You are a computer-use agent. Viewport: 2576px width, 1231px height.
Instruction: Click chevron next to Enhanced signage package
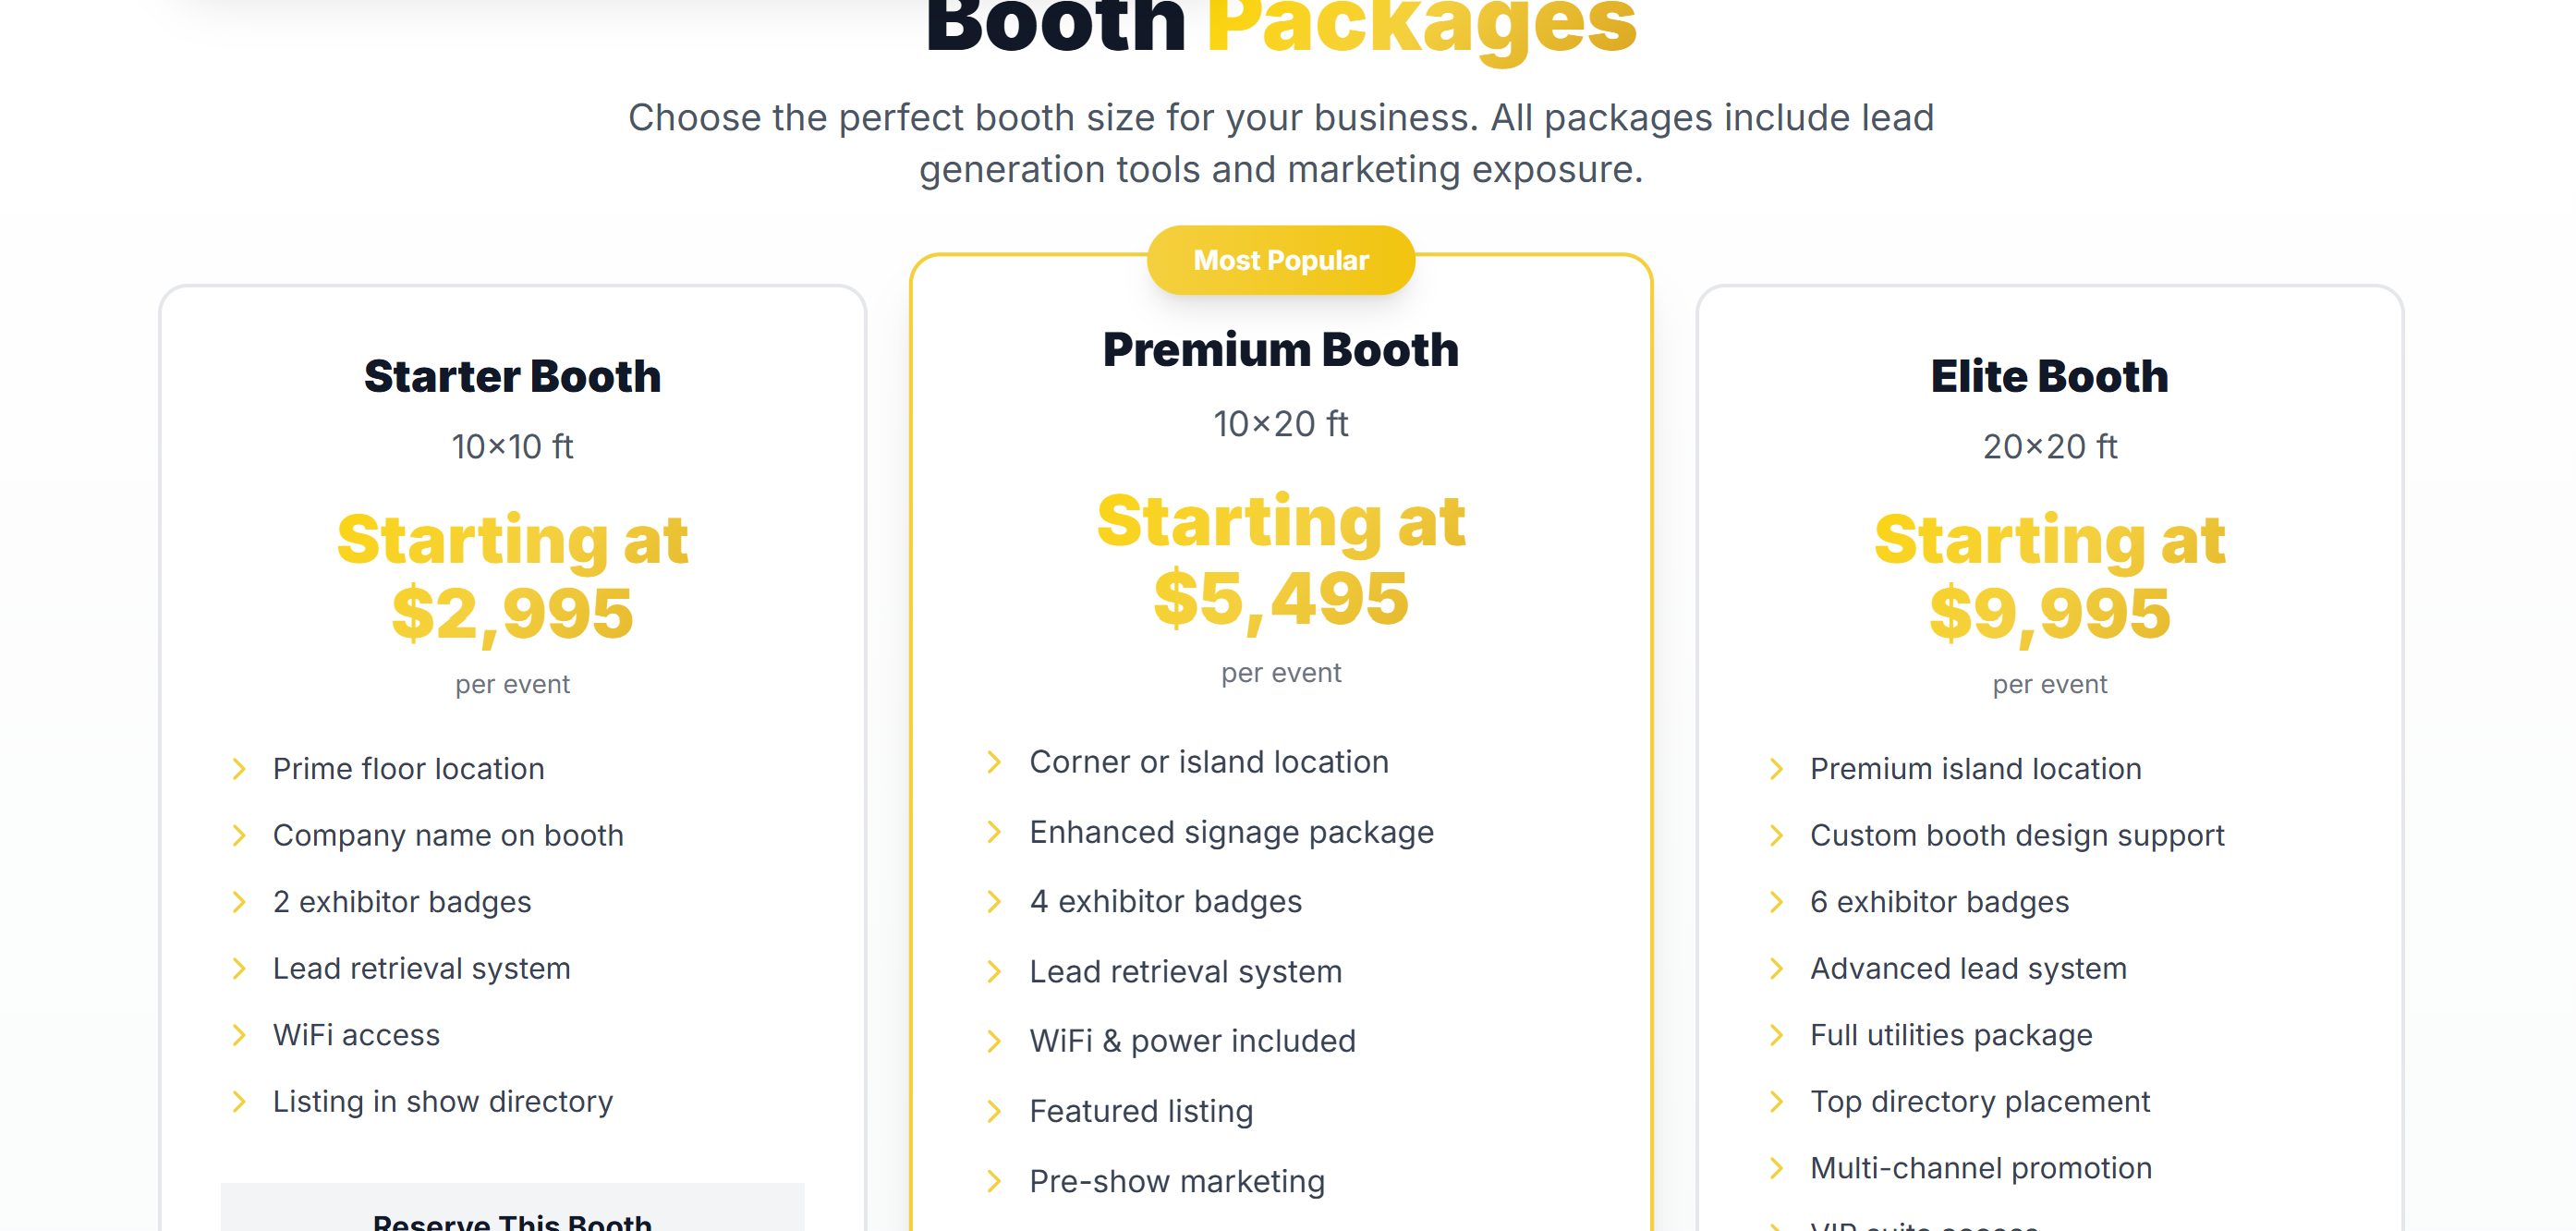click(993, 832)
